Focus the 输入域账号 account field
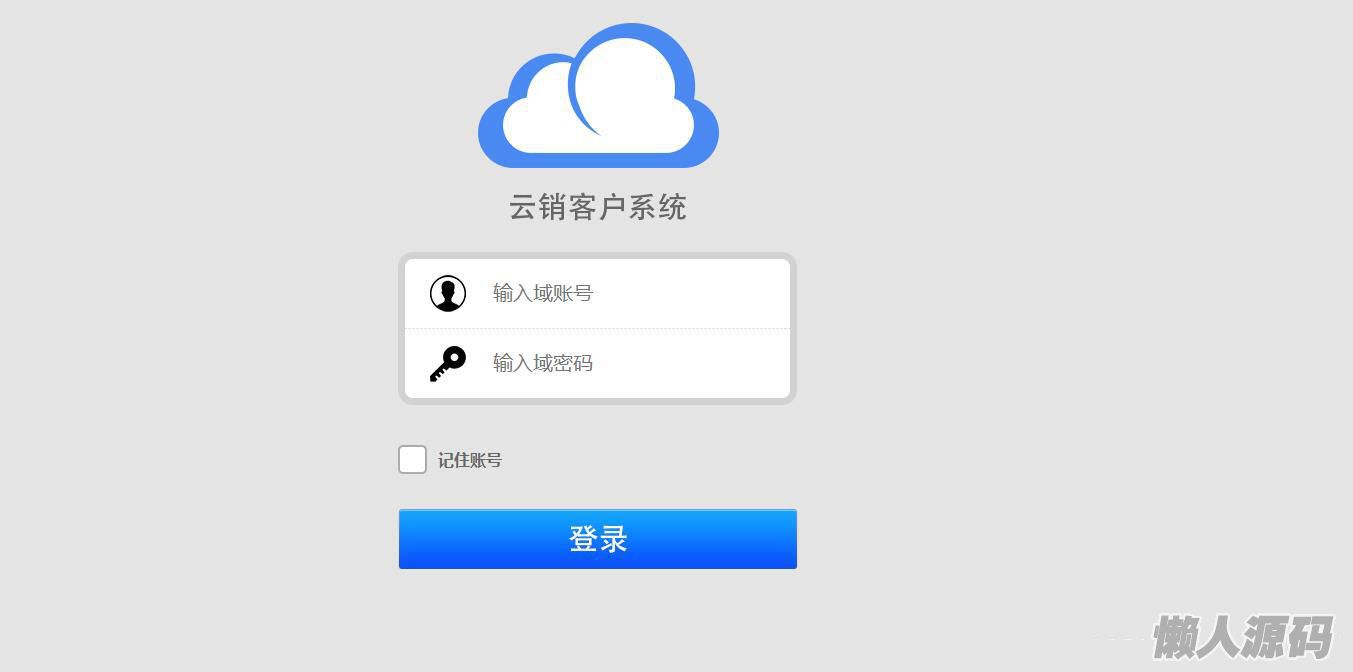This screenshot has width=1353, height=672. (597, 294)
